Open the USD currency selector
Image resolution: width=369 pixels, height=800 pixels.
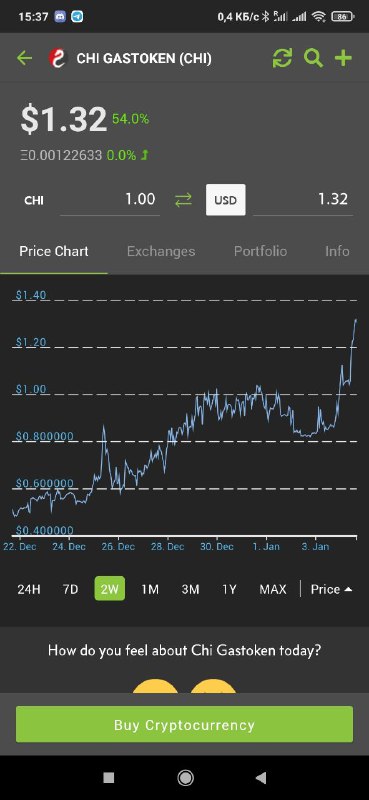[x=226, y=200]
